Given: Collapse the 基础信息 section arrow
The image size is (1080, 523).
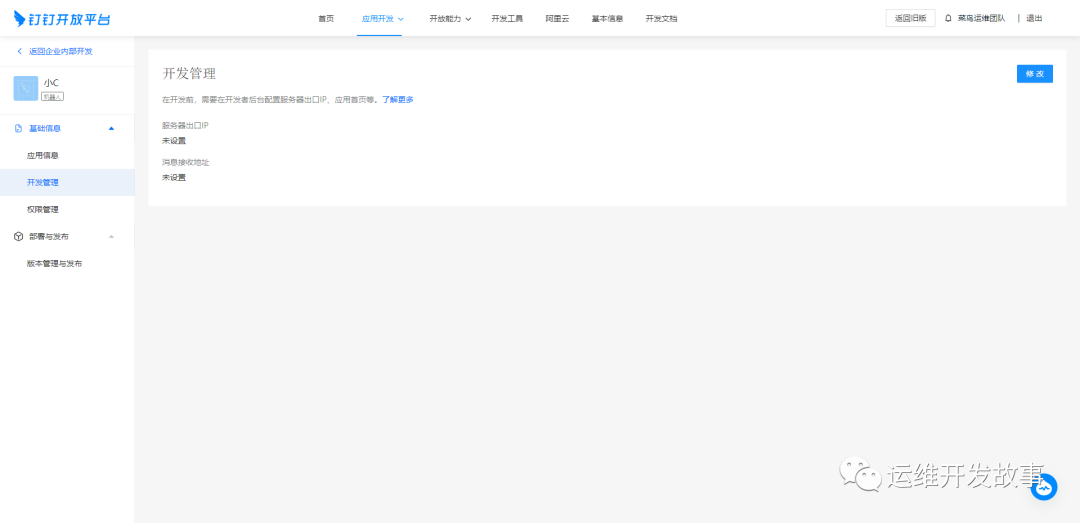Looking at the screenshot, I should tap(111, 128).
